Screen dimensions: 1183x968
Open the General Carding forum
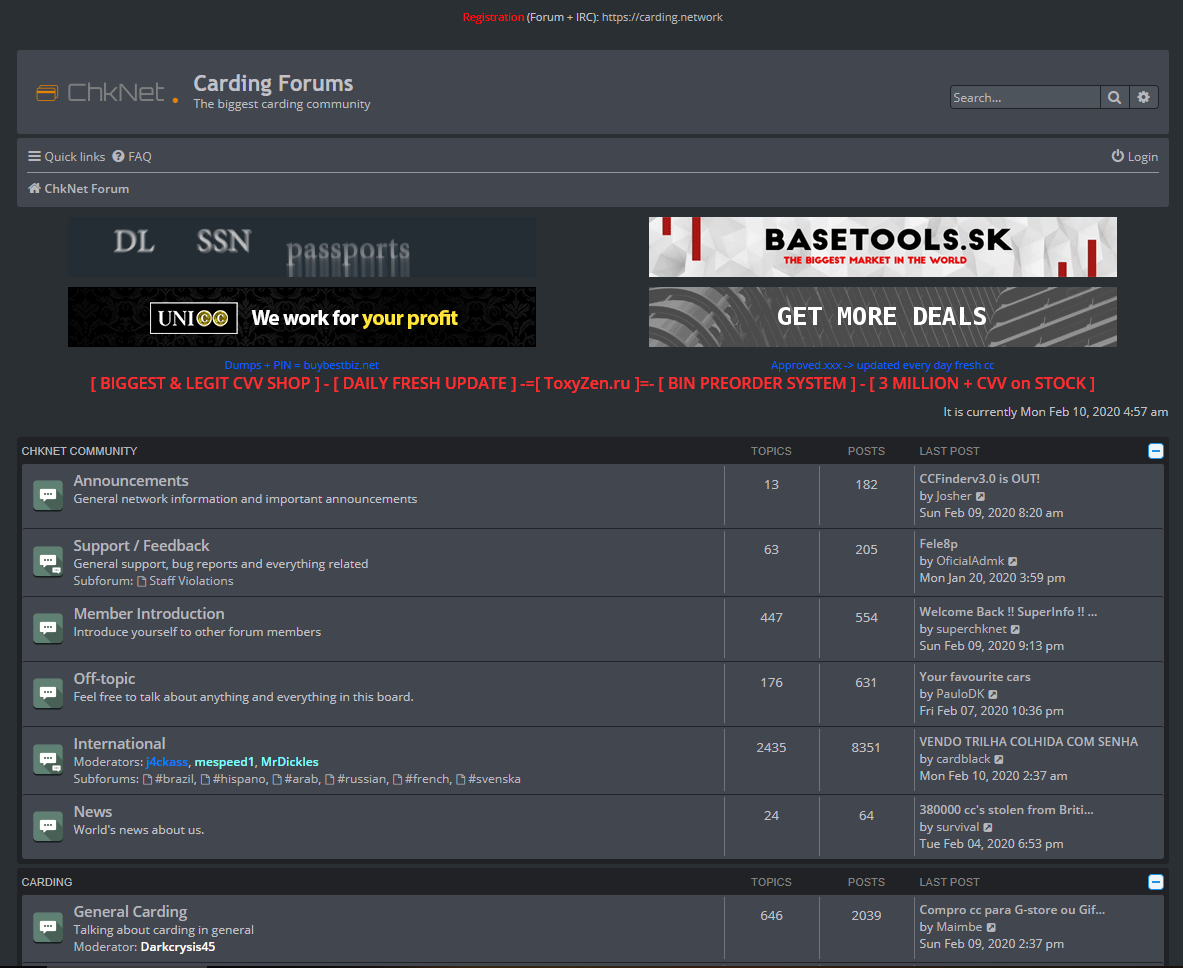click(130, 911)
